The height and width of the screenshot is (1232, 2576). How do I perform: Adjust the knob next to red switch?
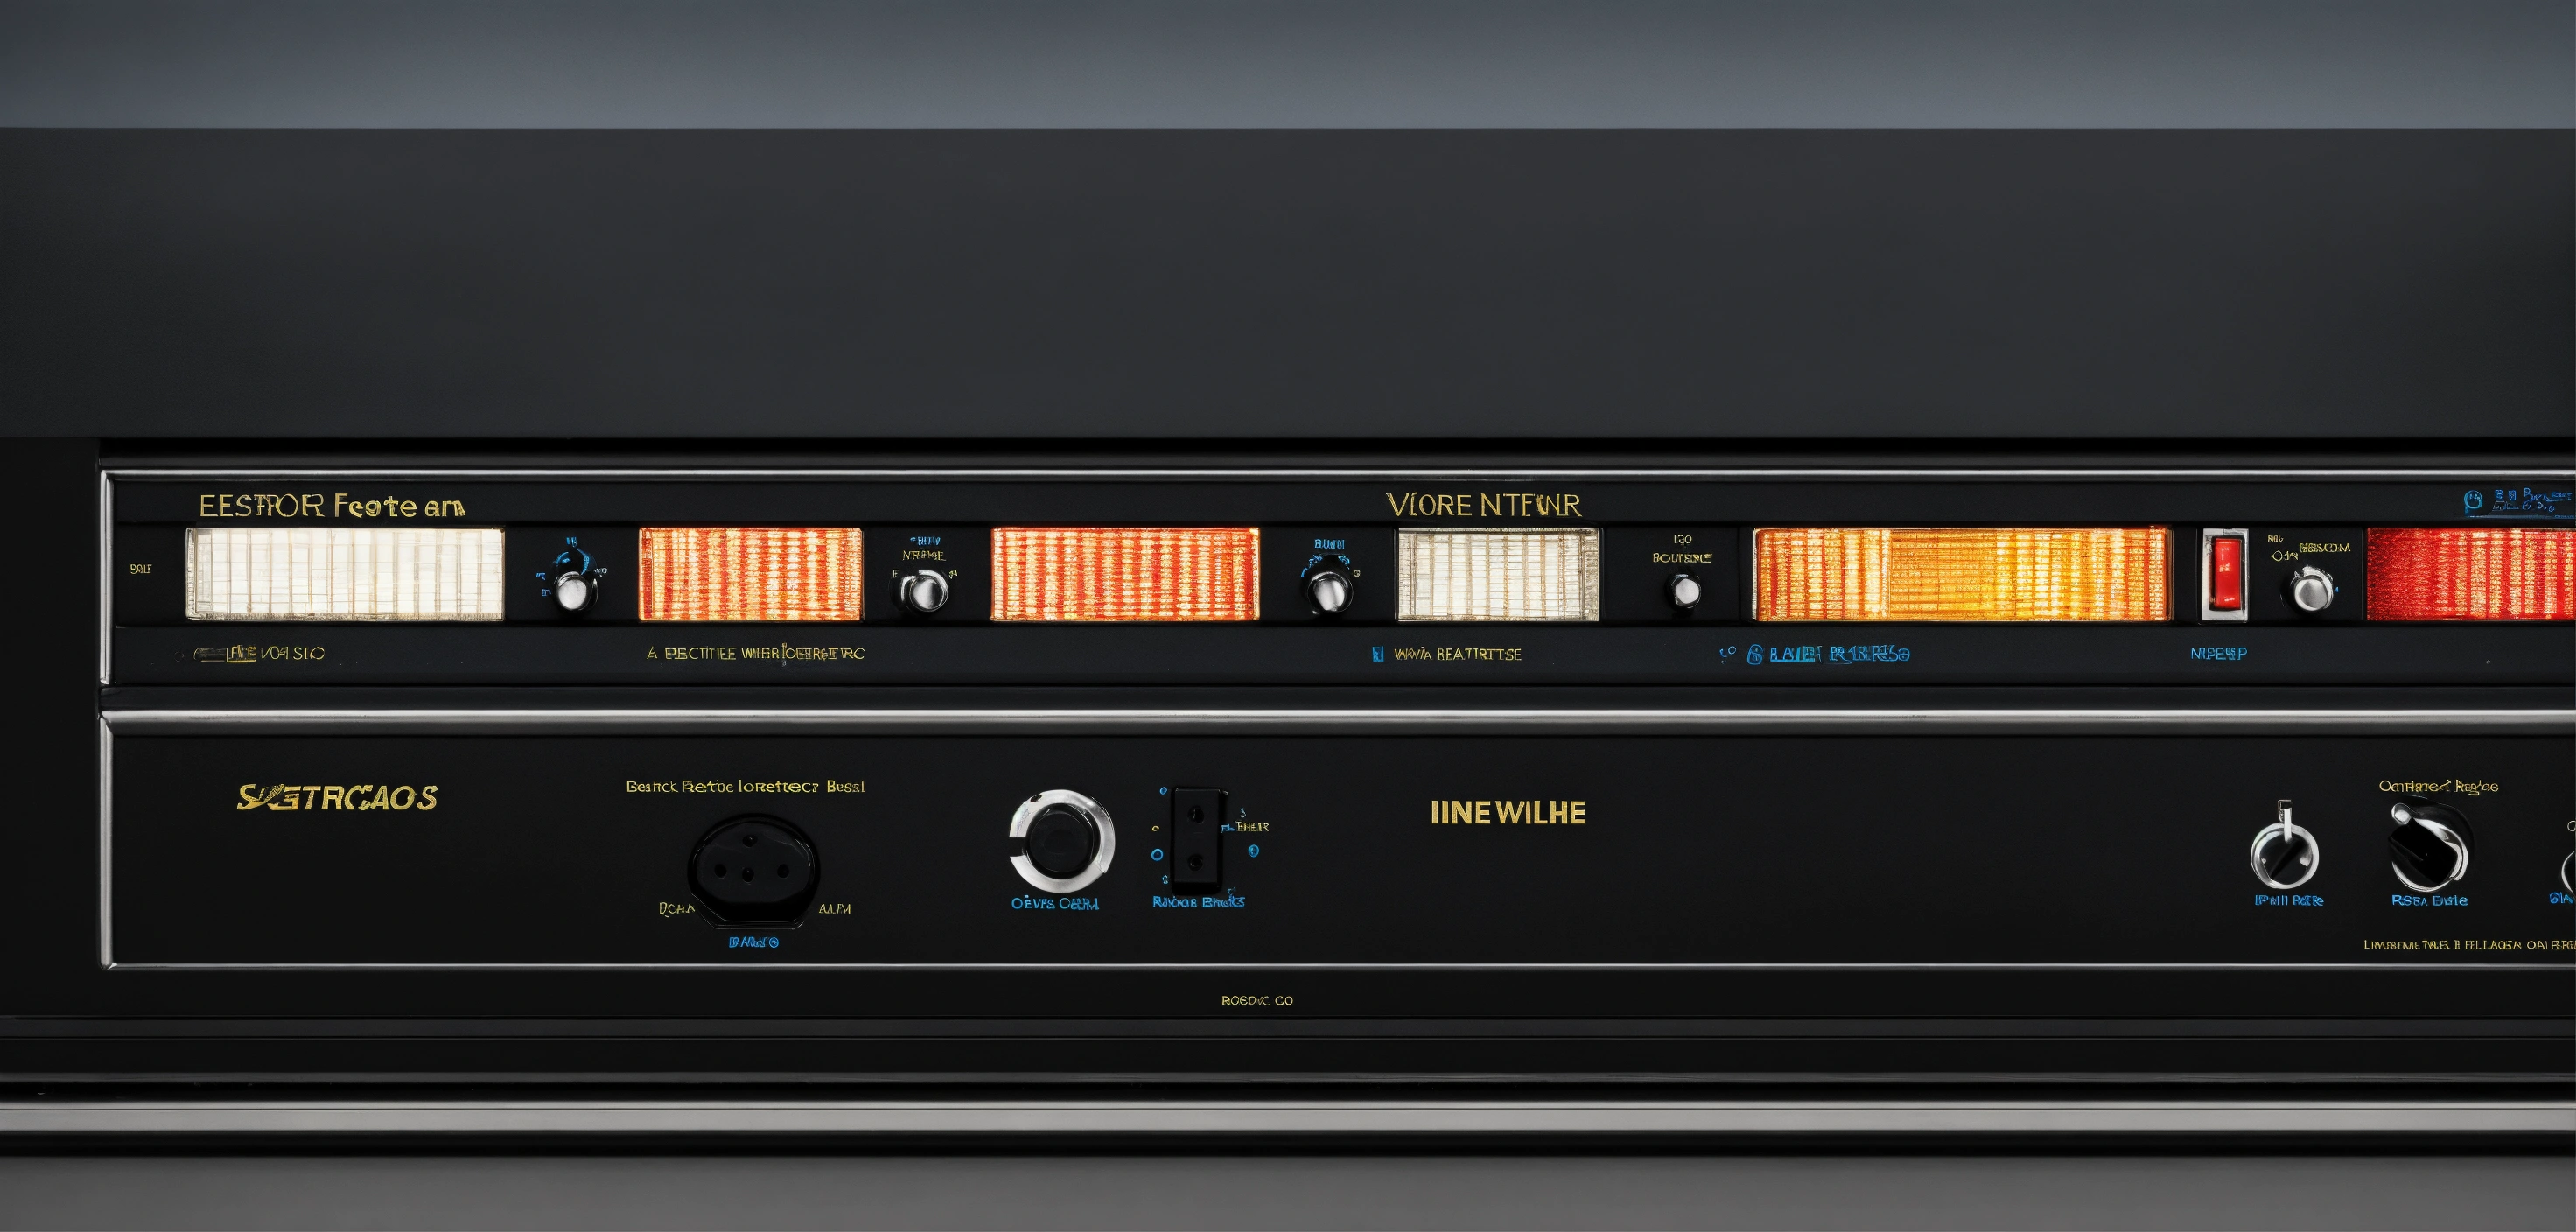click(2311, 590)
